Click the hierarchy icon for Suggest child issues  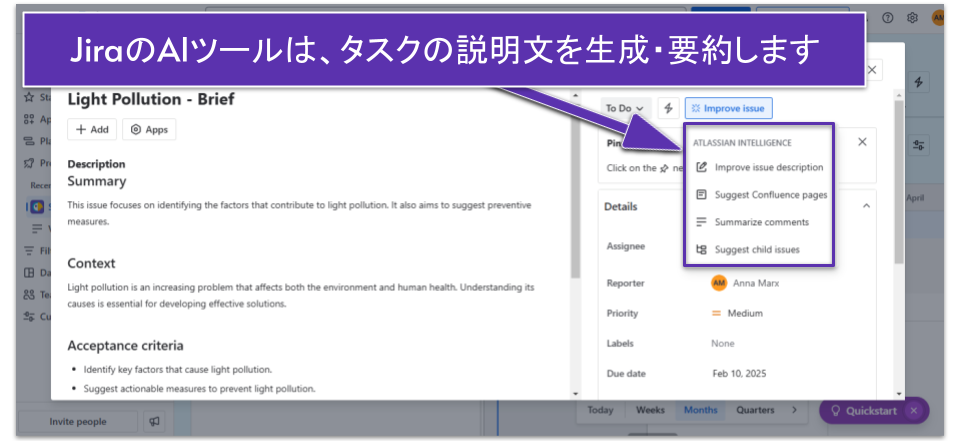(x=702, y=249)
